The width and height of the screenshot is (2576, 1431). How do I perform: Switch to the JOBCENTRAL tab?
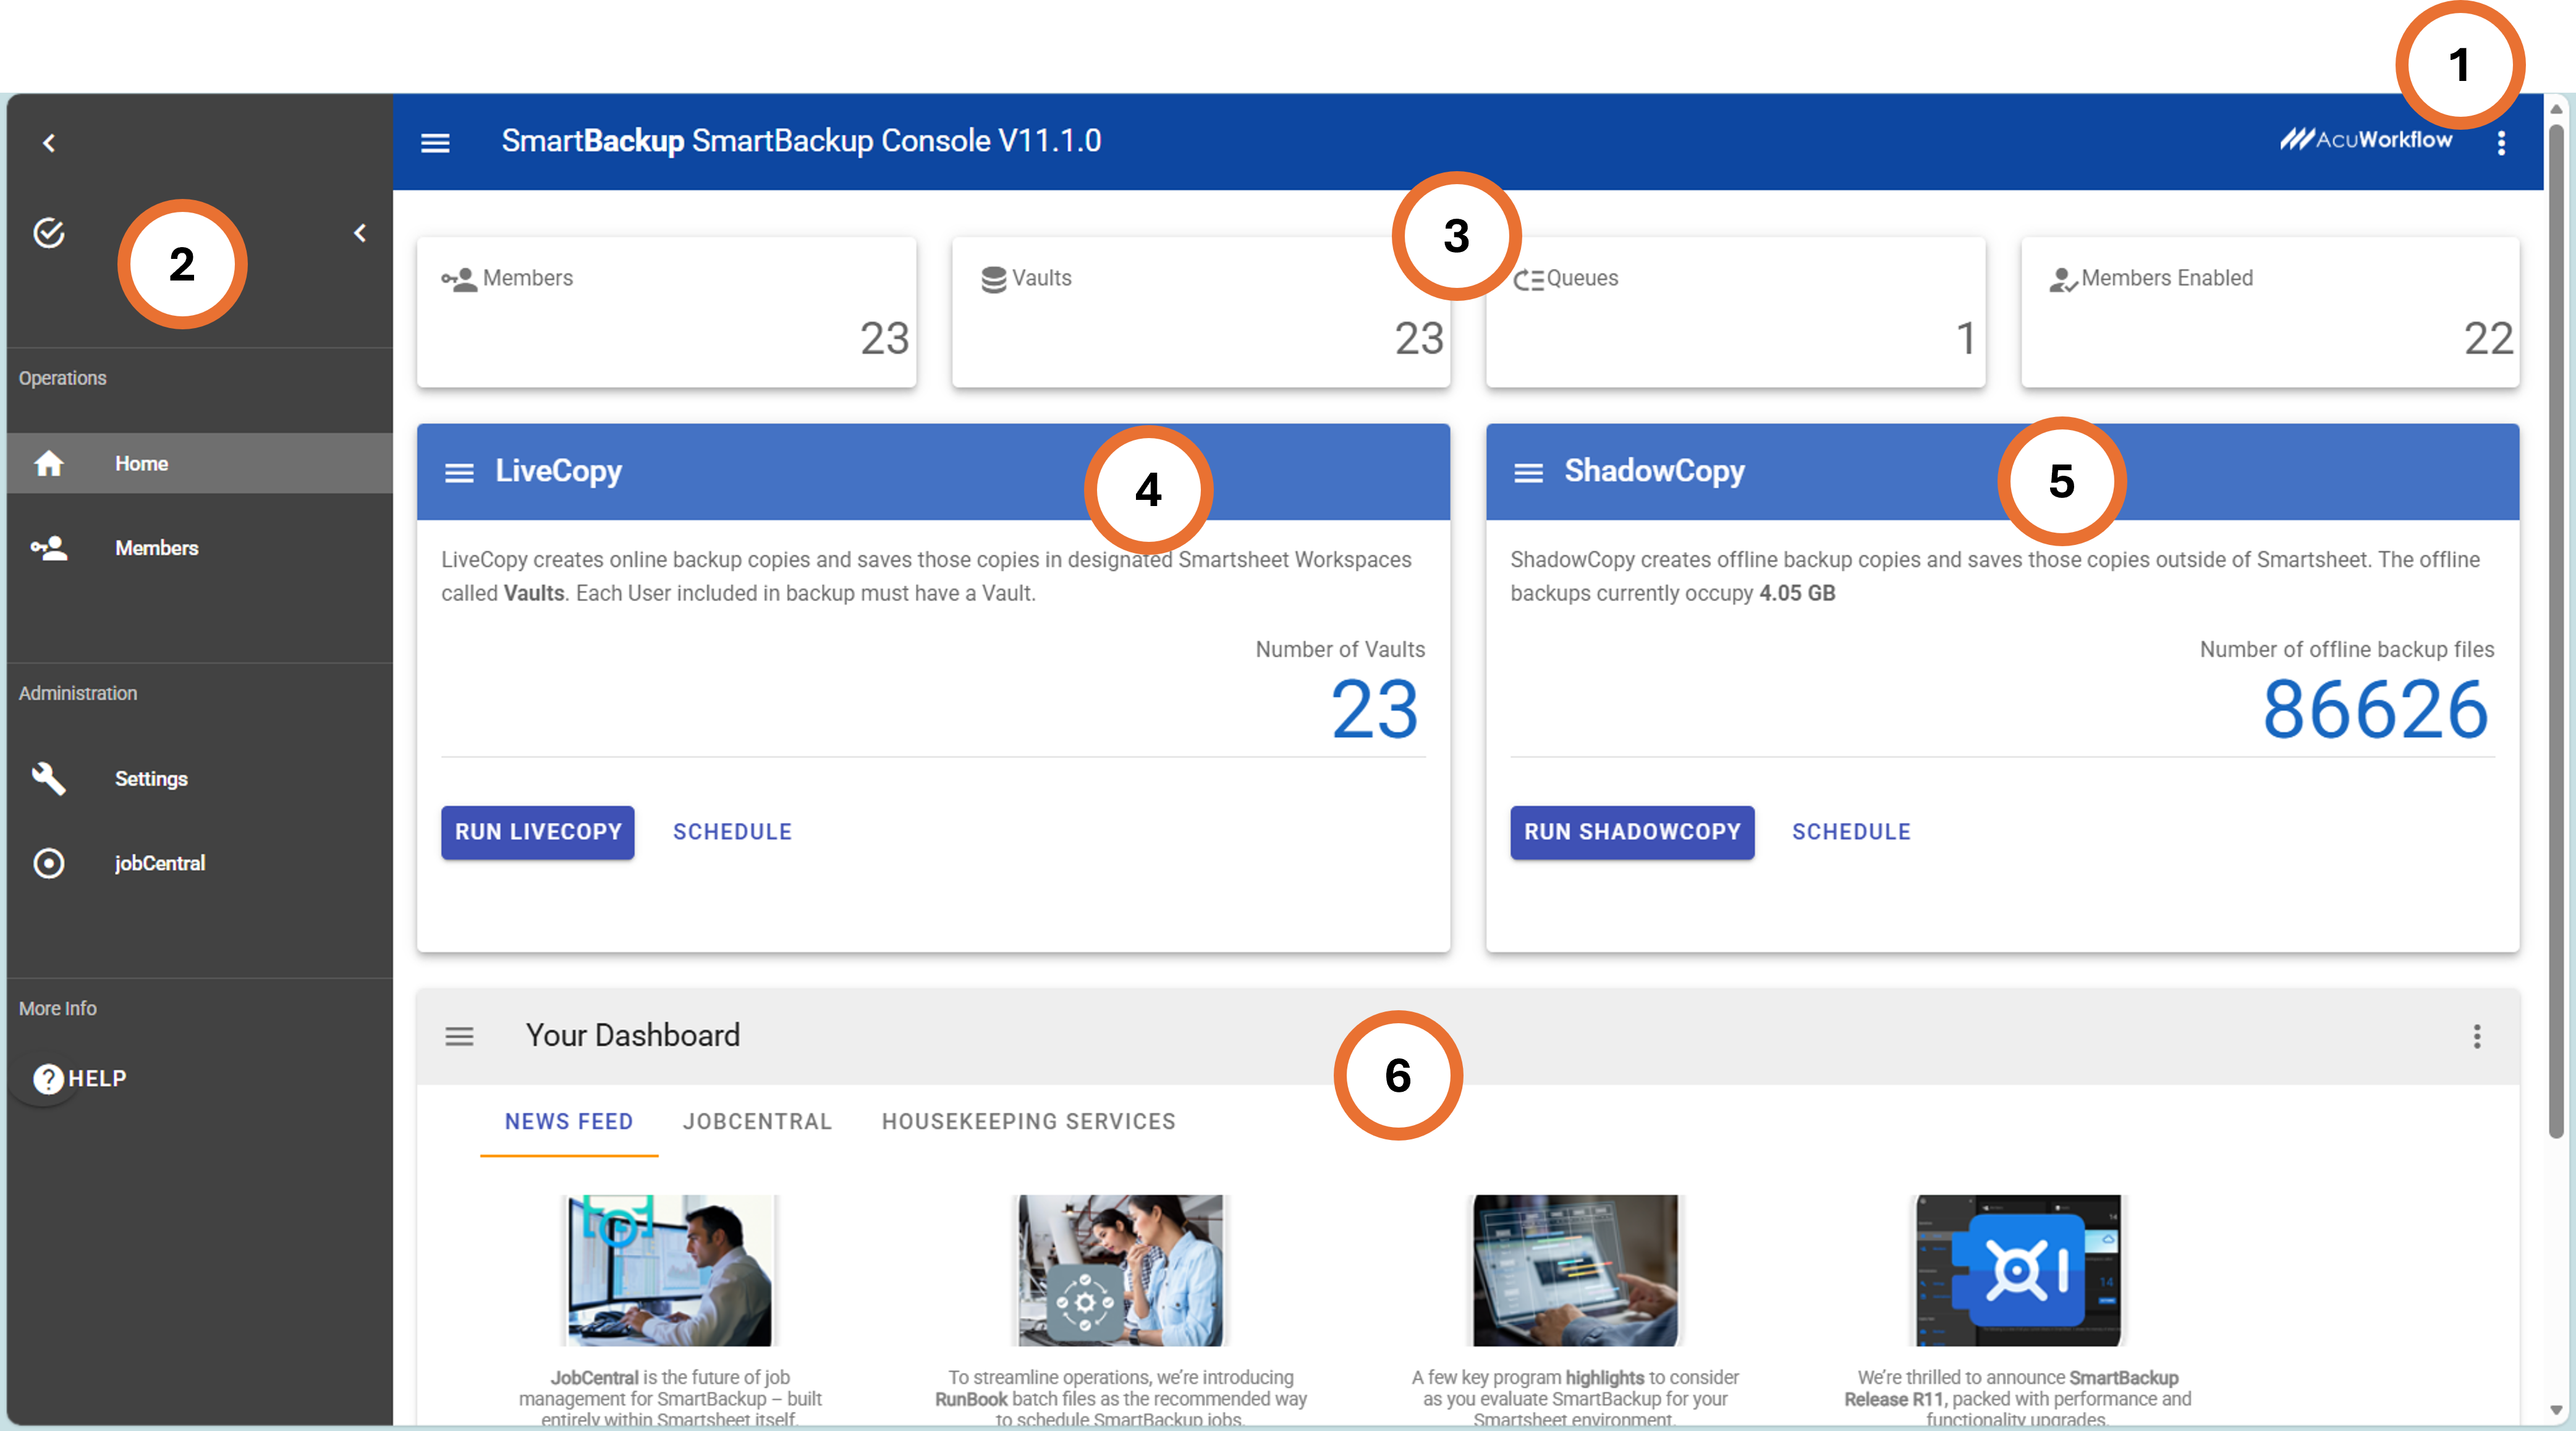point(757,1121)
